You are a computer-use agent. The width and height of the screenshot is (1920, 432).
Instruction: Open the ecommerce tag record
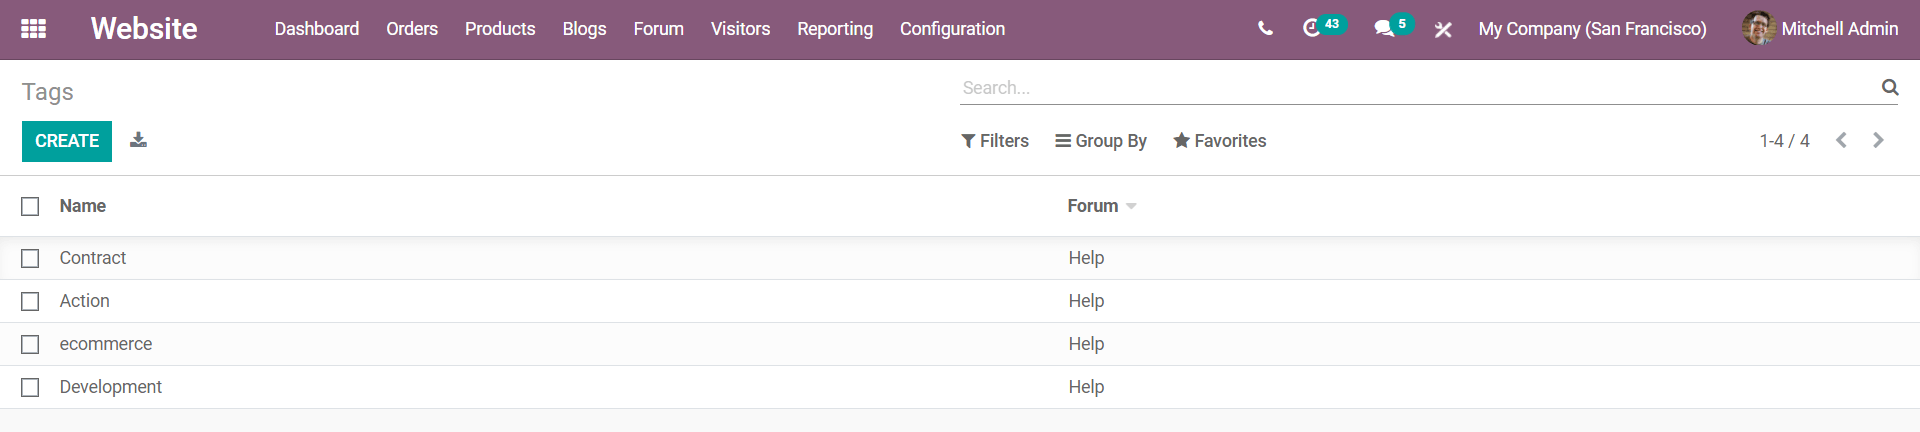pyautogui.click(x=106, y=344)
